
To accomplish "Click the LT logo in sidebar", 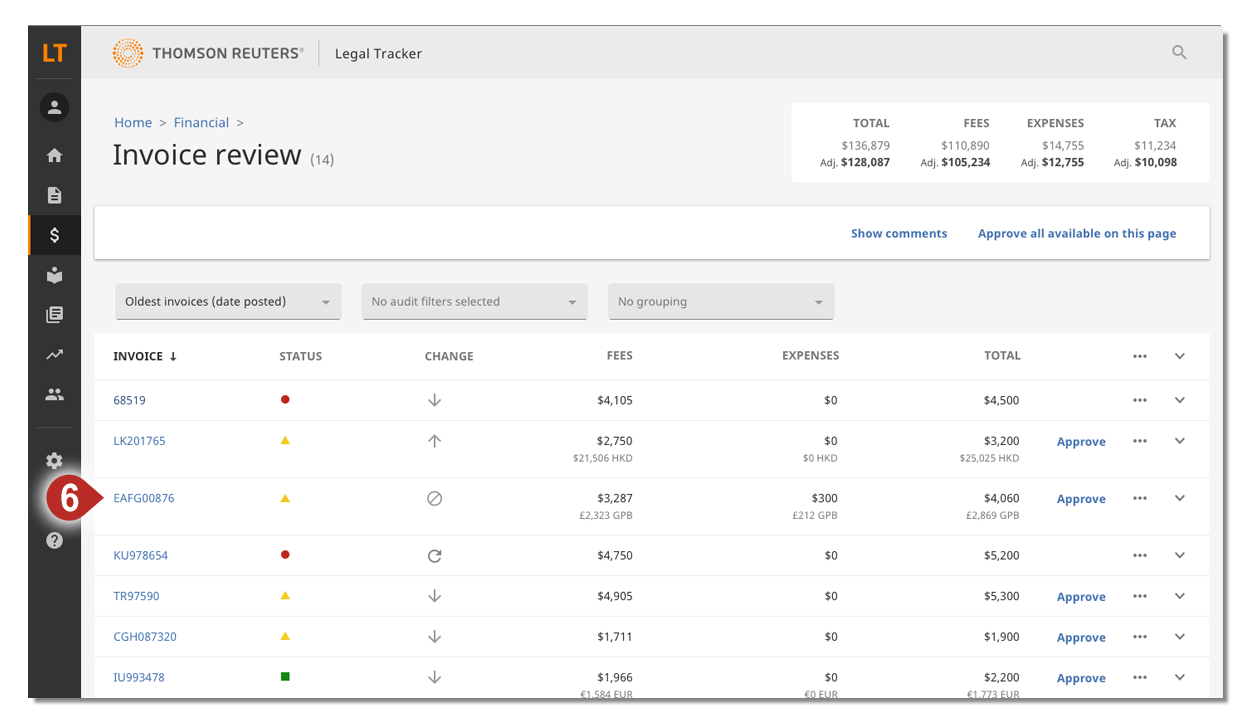I will pos(54,54).
